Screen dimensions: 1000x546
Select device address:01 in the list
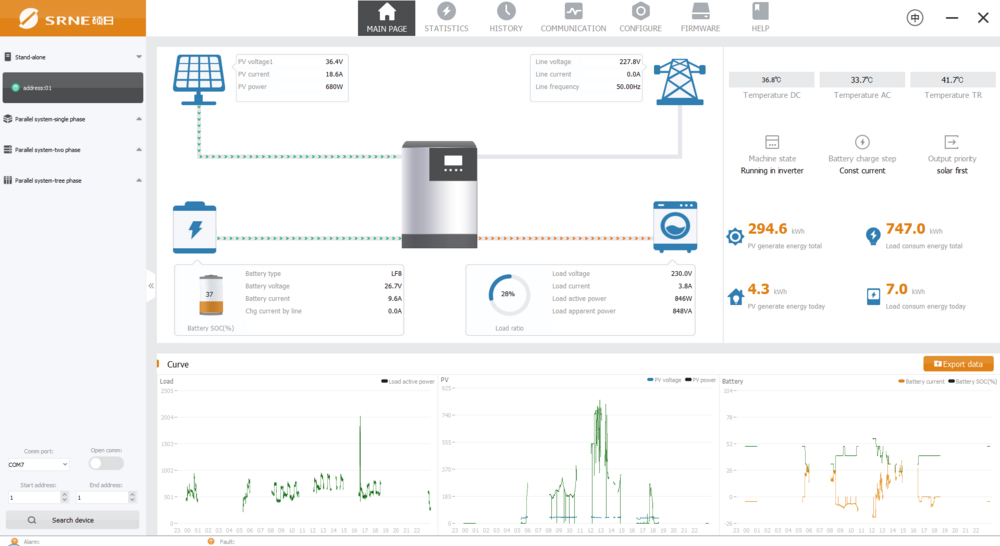72,88
